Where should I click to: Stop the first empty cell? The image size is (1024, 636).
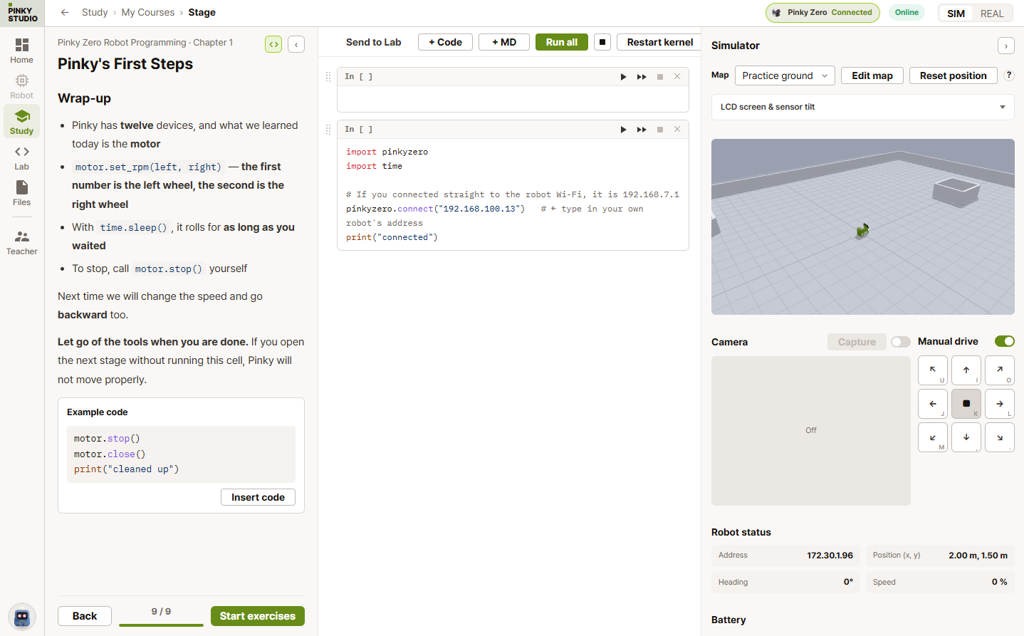click(660, 76)
